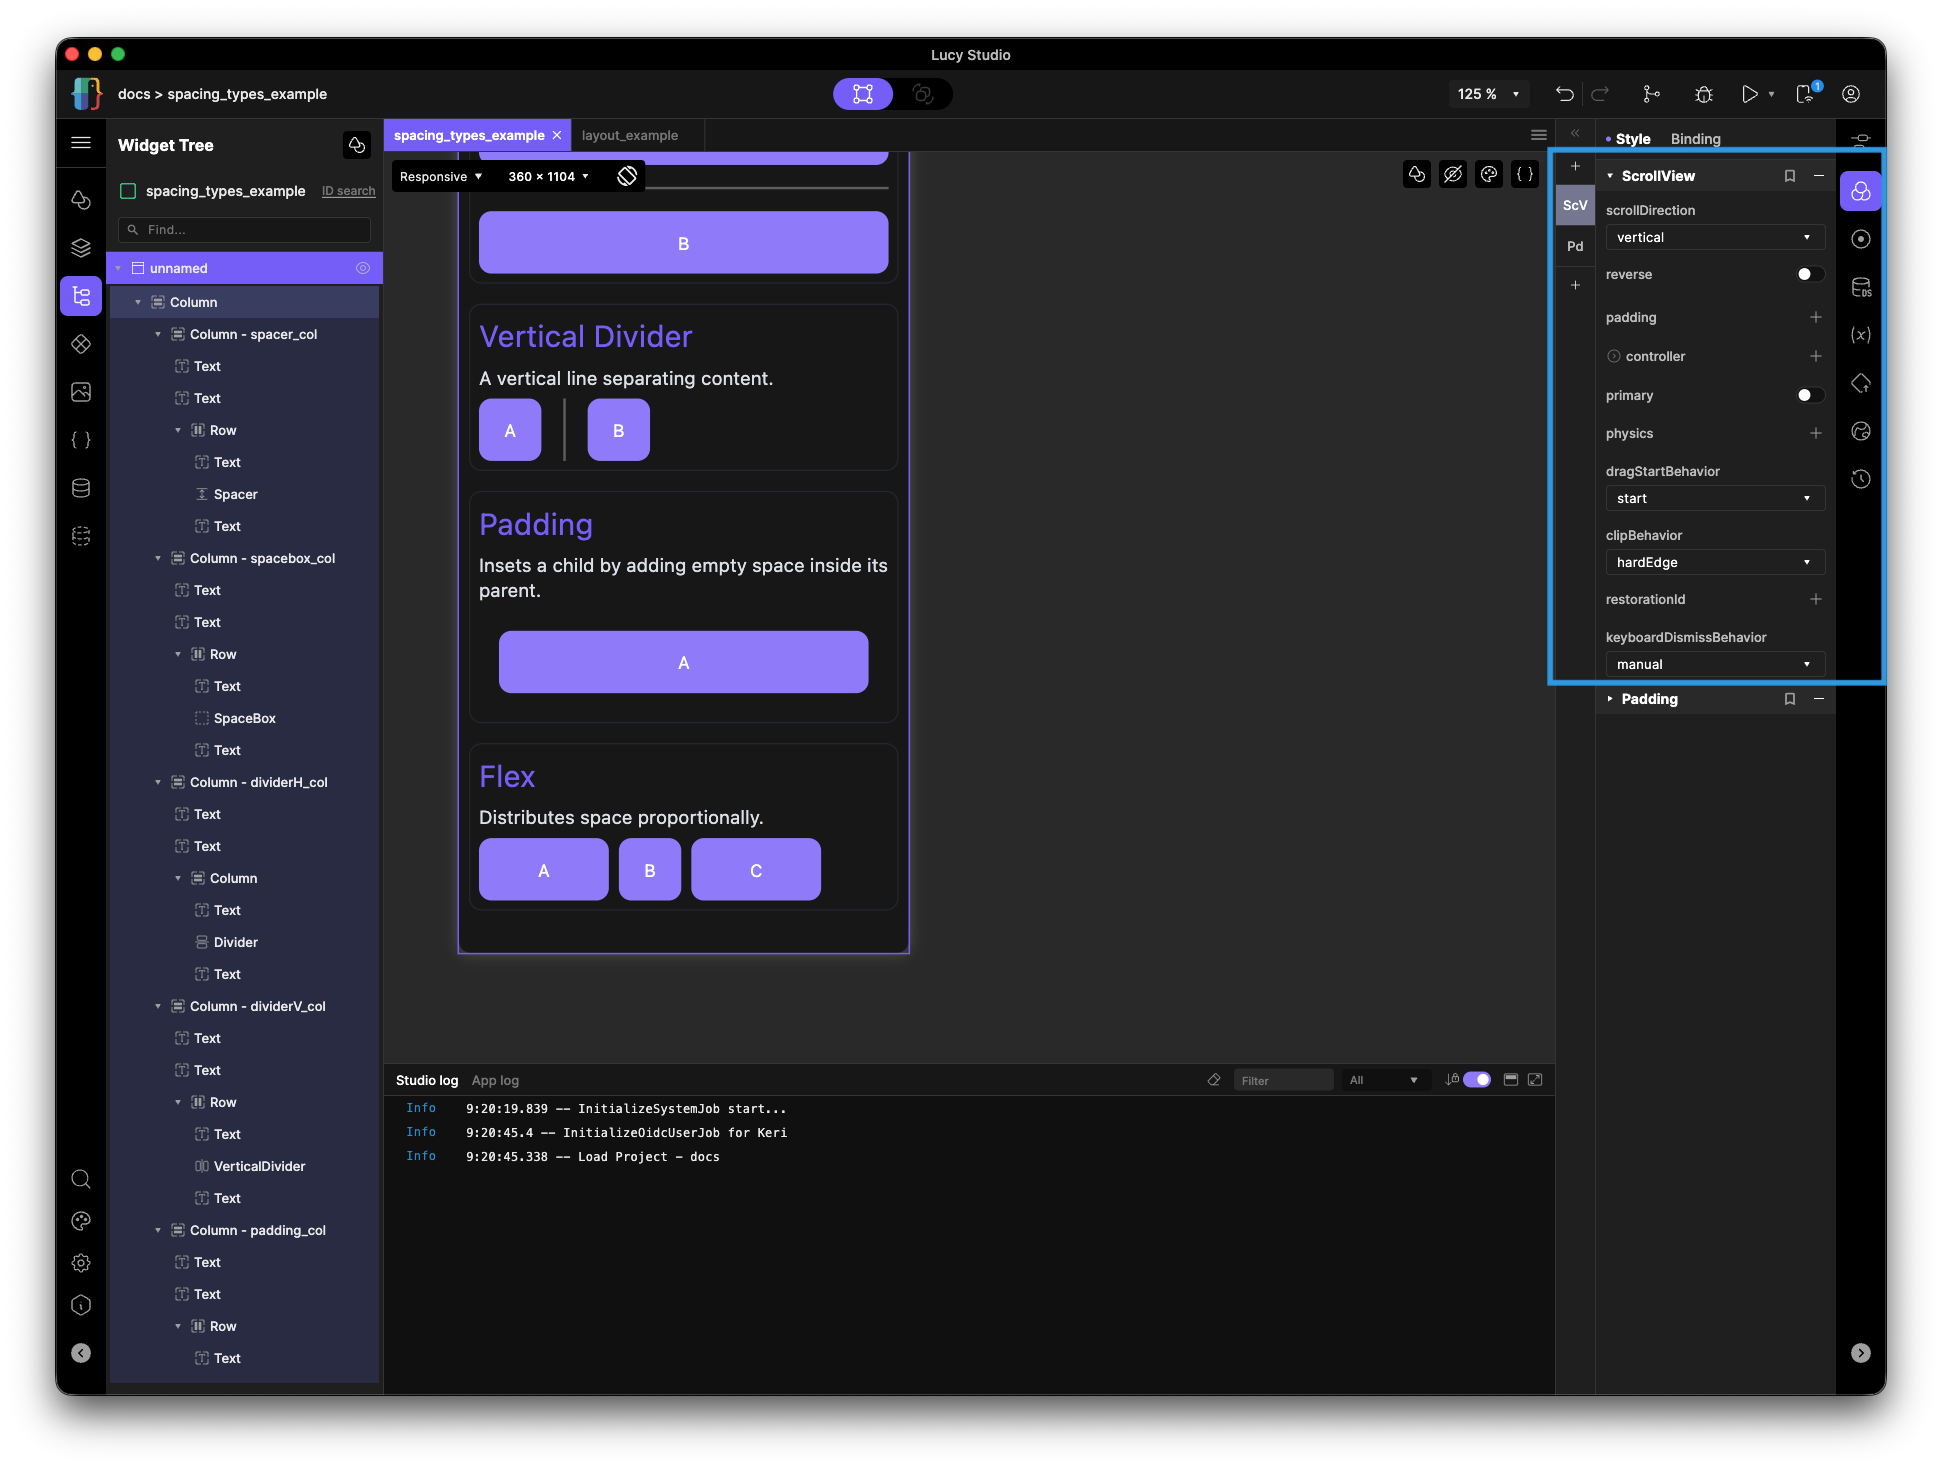
Task: Open the git branch icon
Action: coord(1651,94)
